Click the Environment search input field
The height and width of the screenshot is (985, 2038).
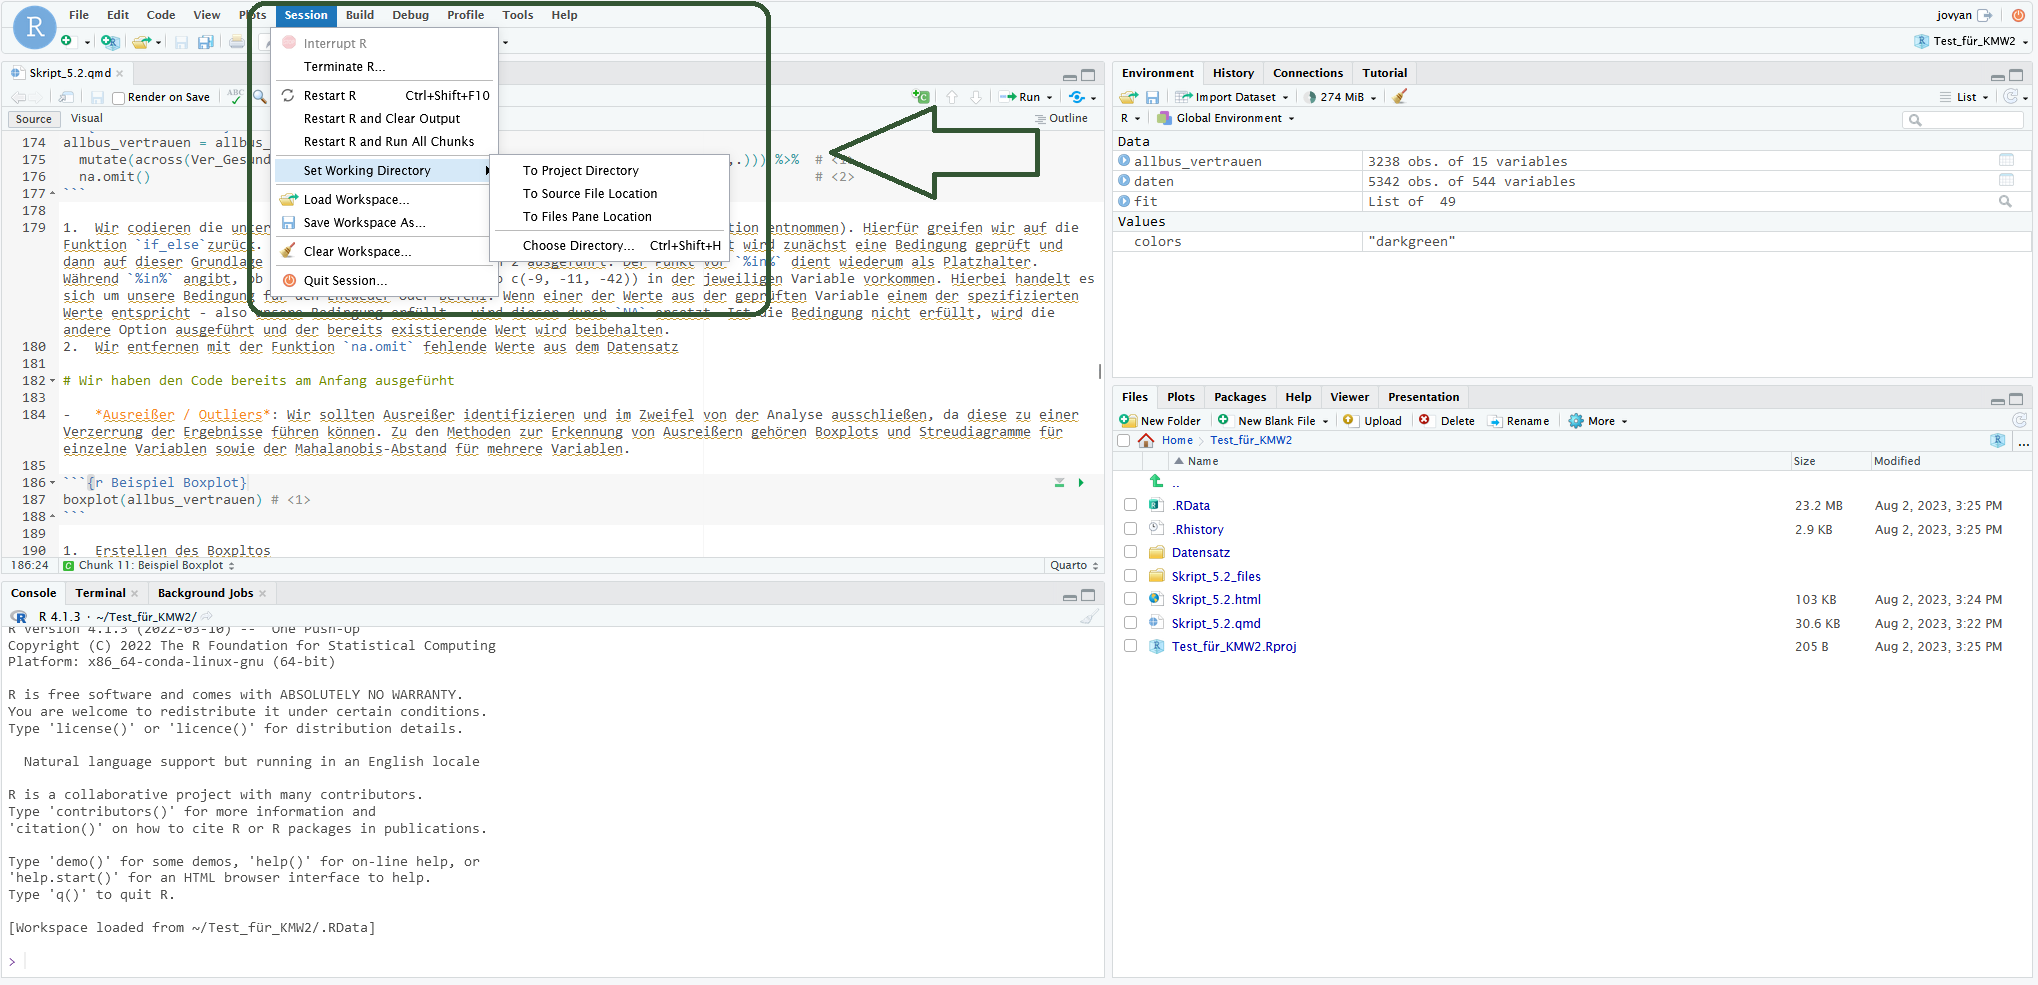coord(1963,119)
